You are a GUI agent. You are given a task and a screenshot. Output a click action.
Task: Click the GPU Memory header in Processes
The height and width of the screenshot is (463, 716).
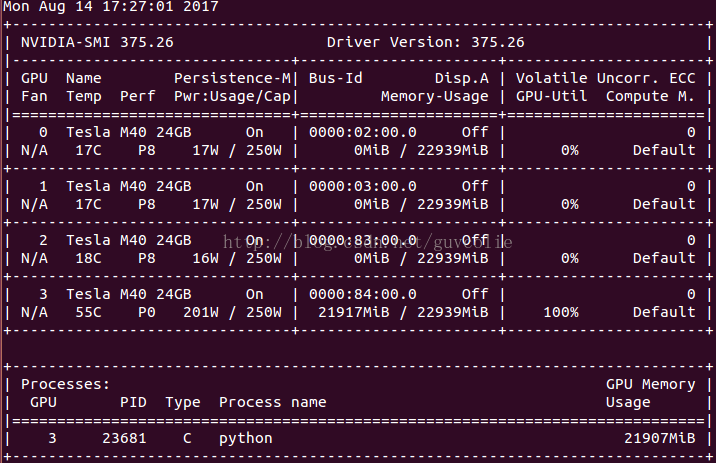pos(650,384)
